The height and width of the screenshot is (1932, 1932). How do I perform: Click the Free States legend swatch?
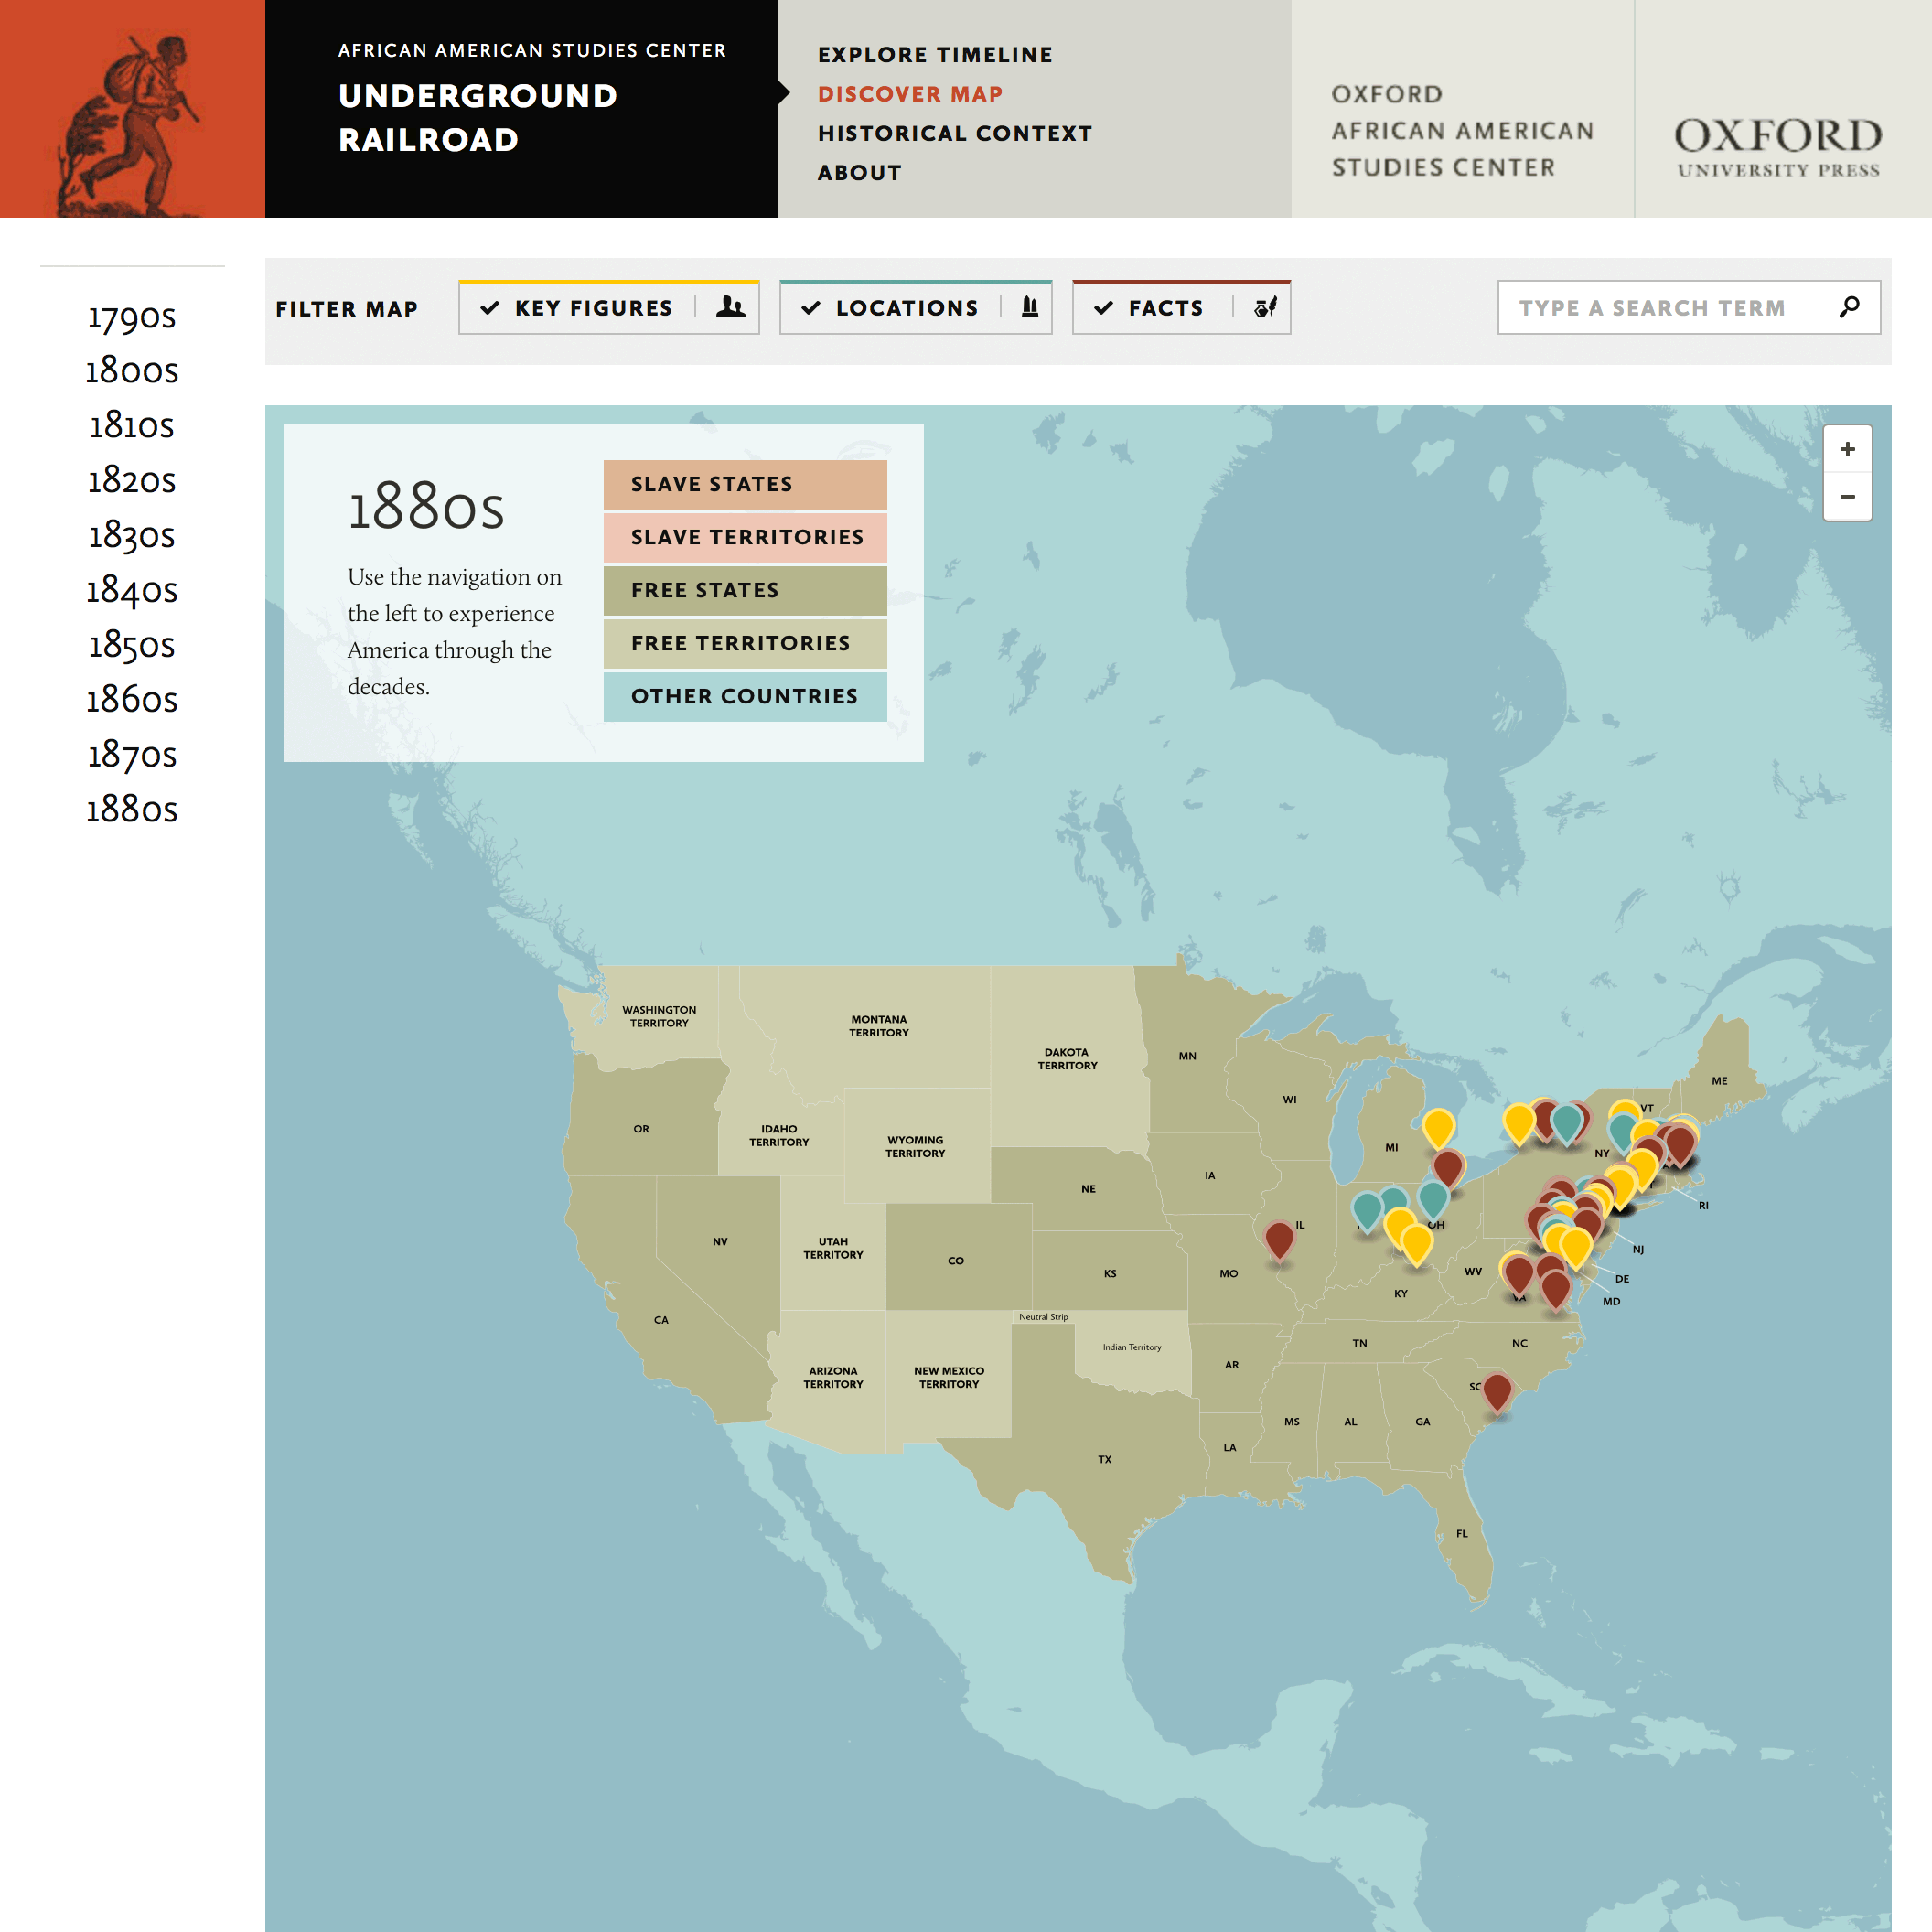coord(745,590)
